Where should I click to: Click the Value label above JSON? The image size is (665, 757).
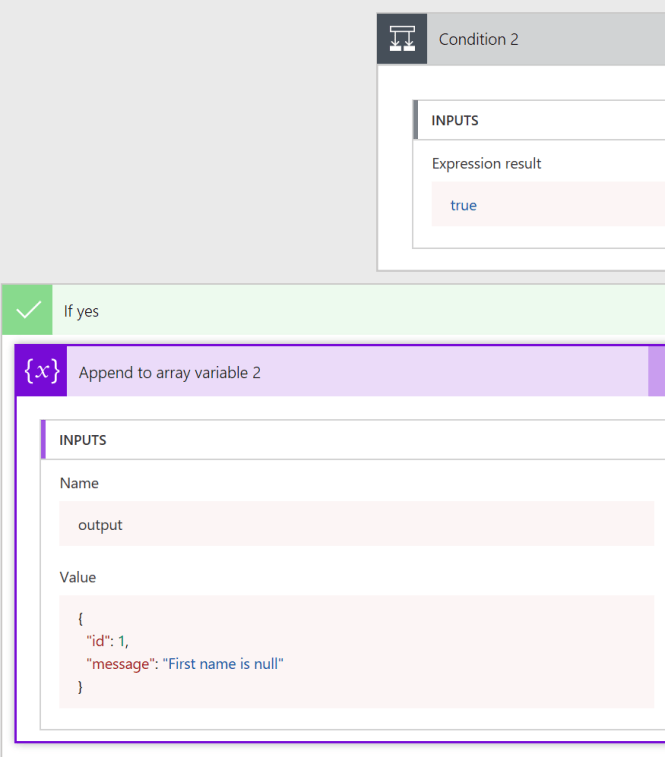coord(78,577)
